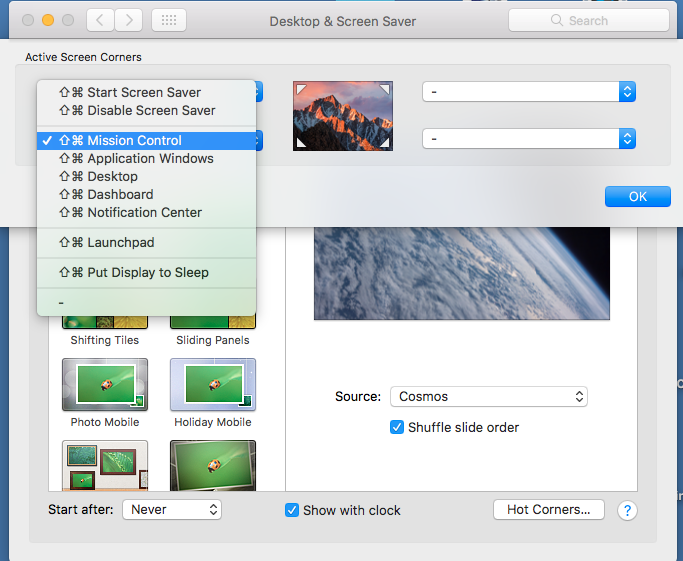The height and width of the screenshot is (561, 683).
Task: Select the Photo Mobile screen saver
Action: click(x=105, y=385)
